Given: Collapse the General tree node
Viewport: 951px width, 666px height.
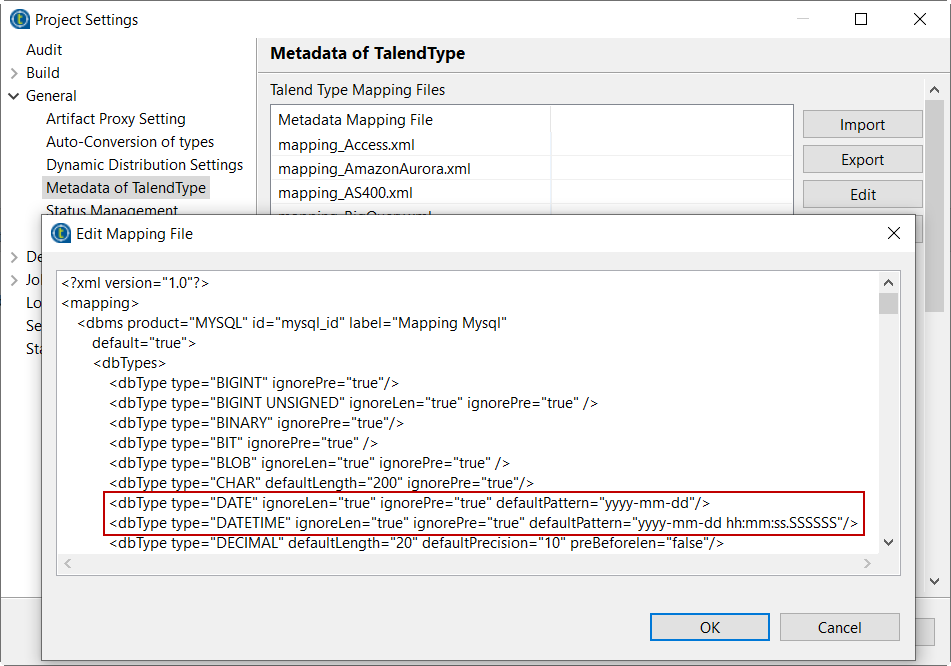Looking at the screenshot, I should (x=14, y=96).
